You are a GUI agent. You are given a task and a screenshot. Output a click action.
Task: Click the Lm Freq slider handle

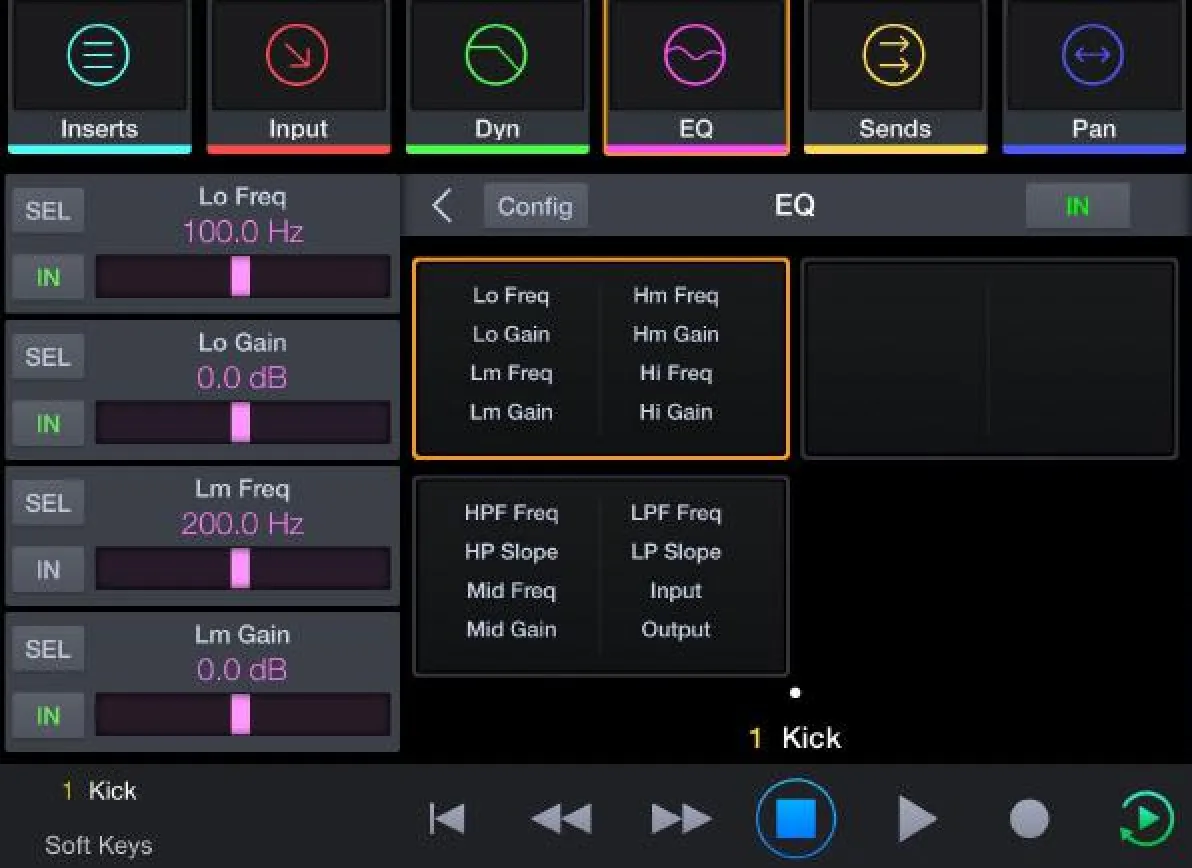(x=240, y=568)
